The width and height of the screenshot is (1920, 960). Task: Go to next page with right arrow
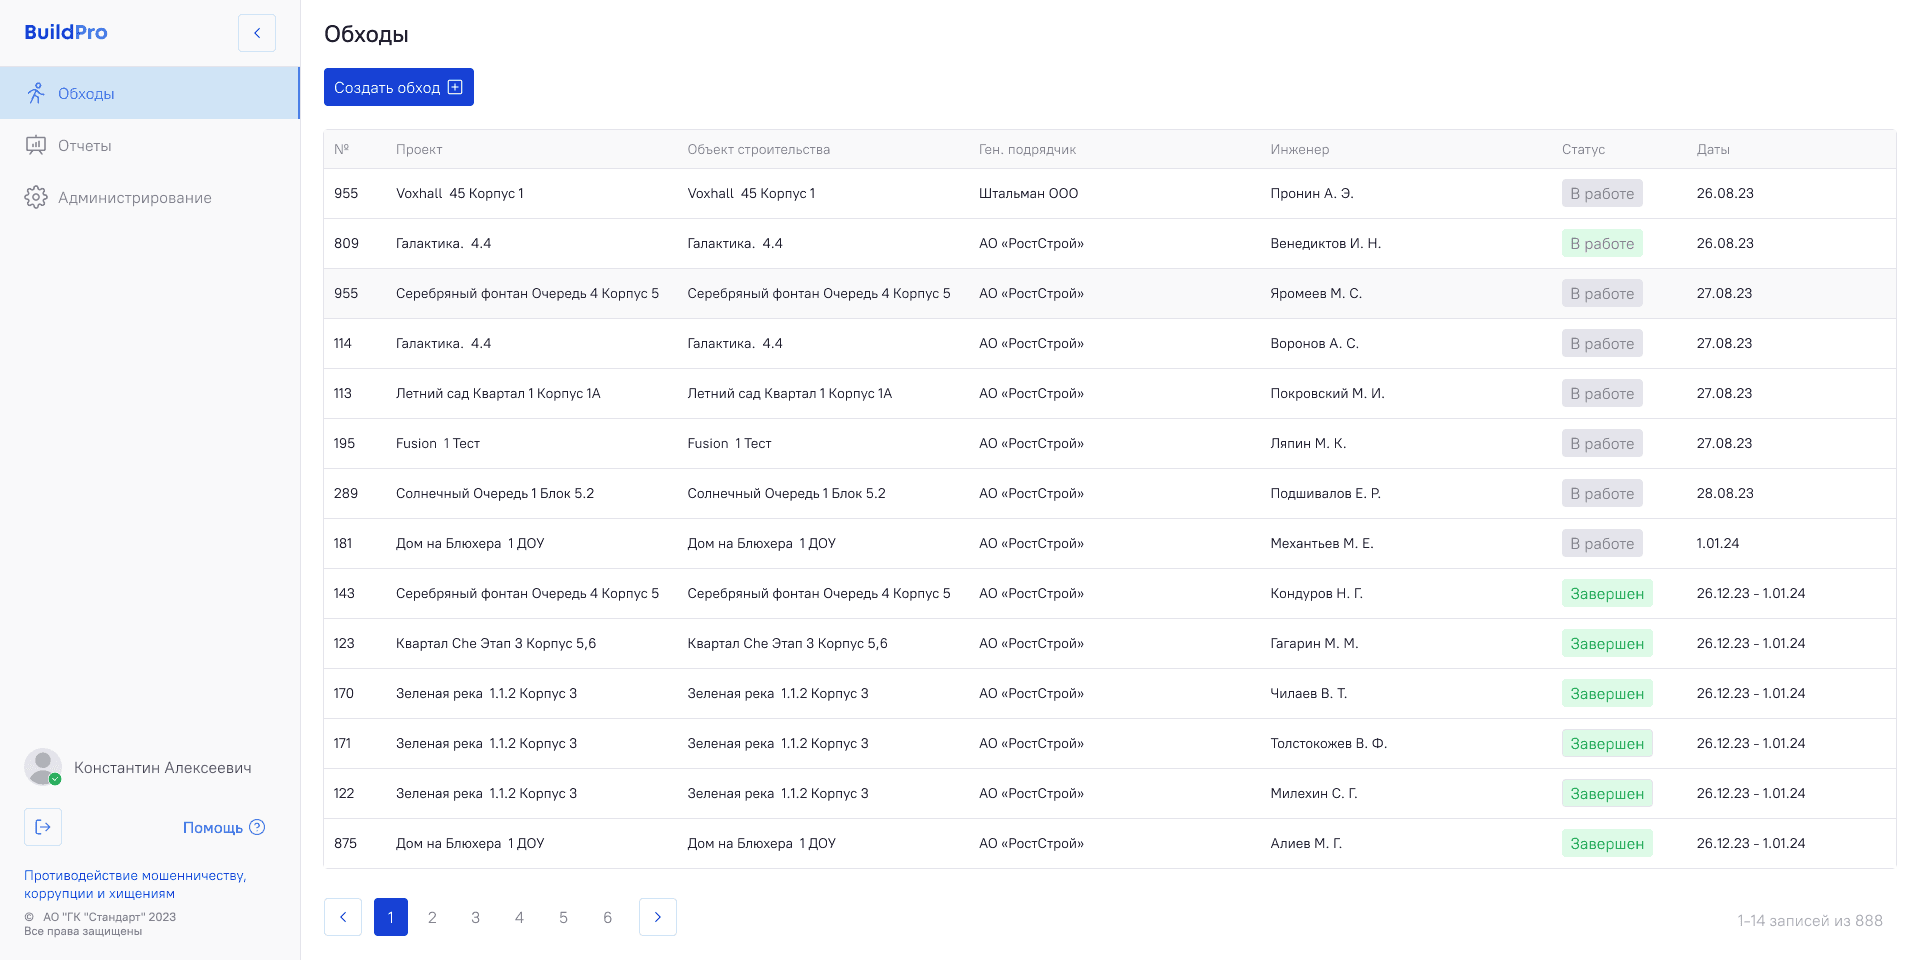click(657, 917)
